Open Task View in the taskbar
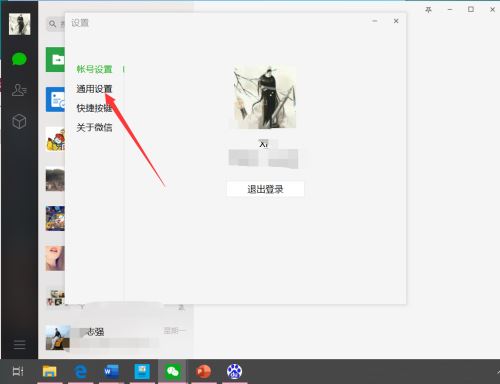 (x=18, y=371)
